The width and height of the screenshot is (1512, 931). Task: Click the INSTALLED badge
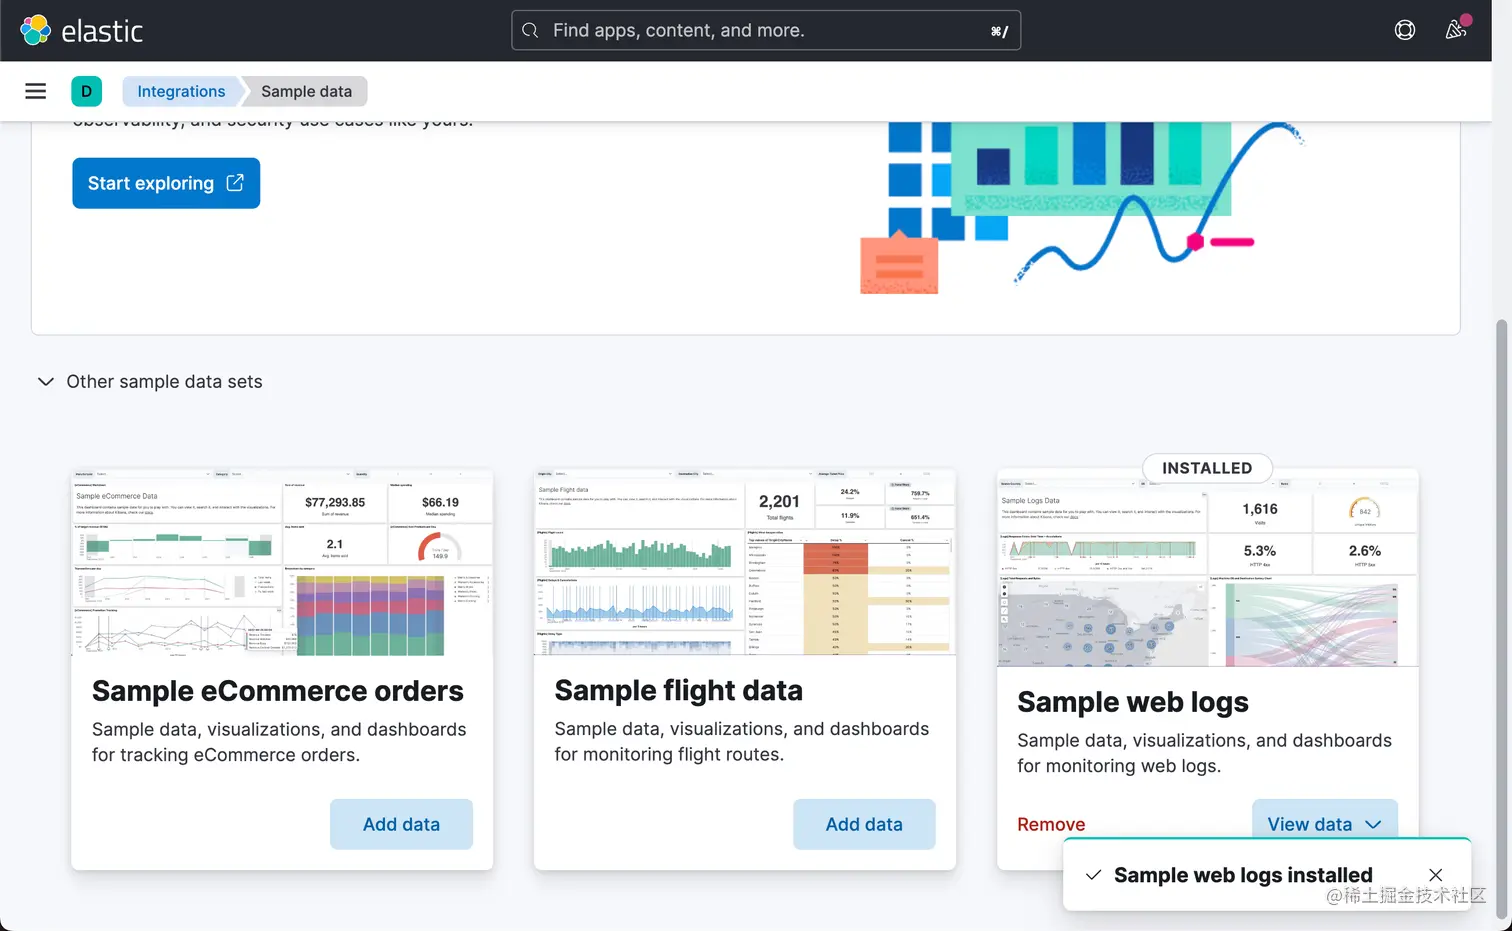pyautogui.click(x=1207, y=468)
